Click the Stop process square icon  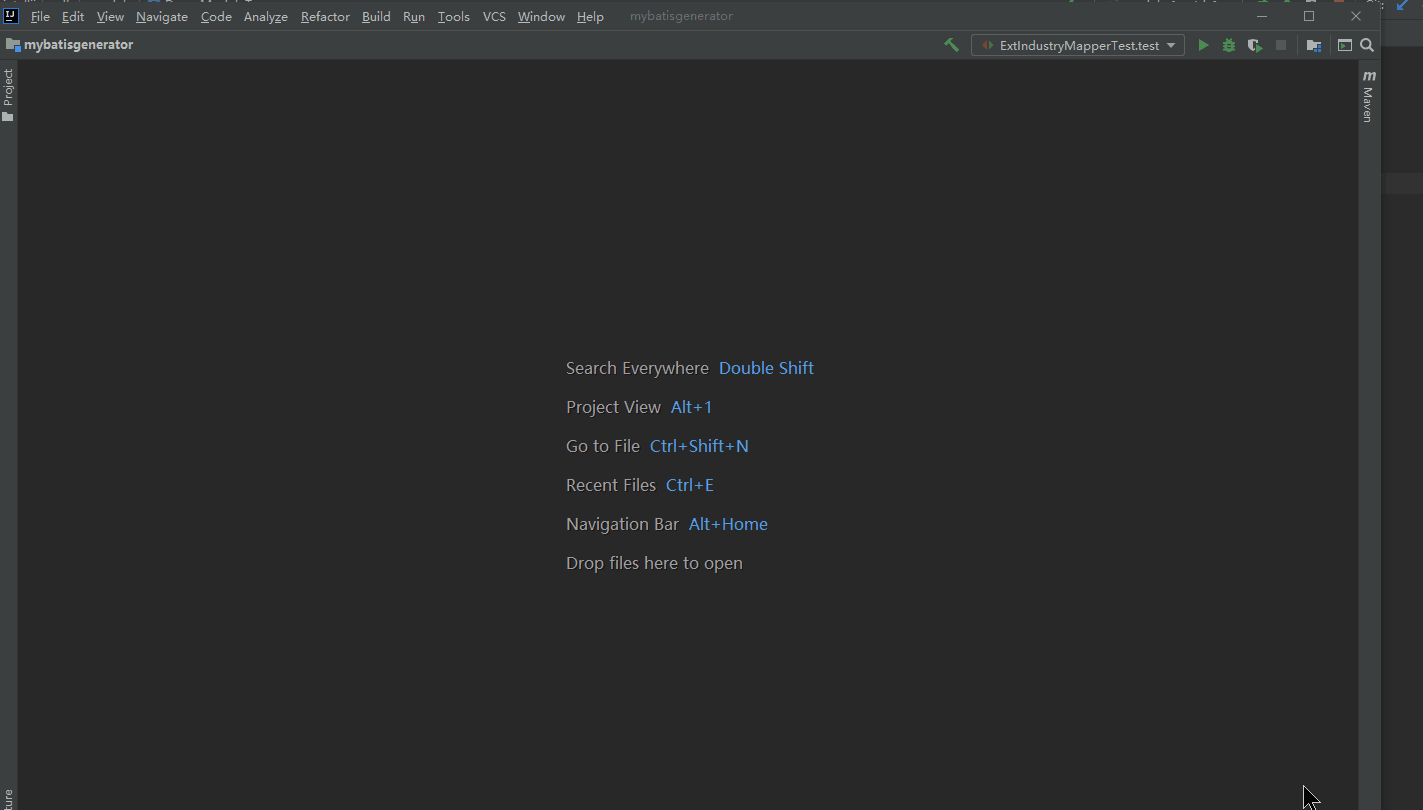pyautogui.click(x=1281, y=45)
